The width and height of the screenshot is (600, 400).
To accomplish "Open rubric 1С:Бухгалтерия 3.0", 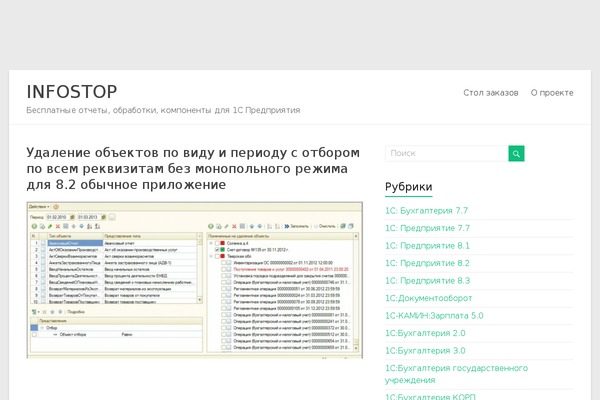I will pos(425,351).
